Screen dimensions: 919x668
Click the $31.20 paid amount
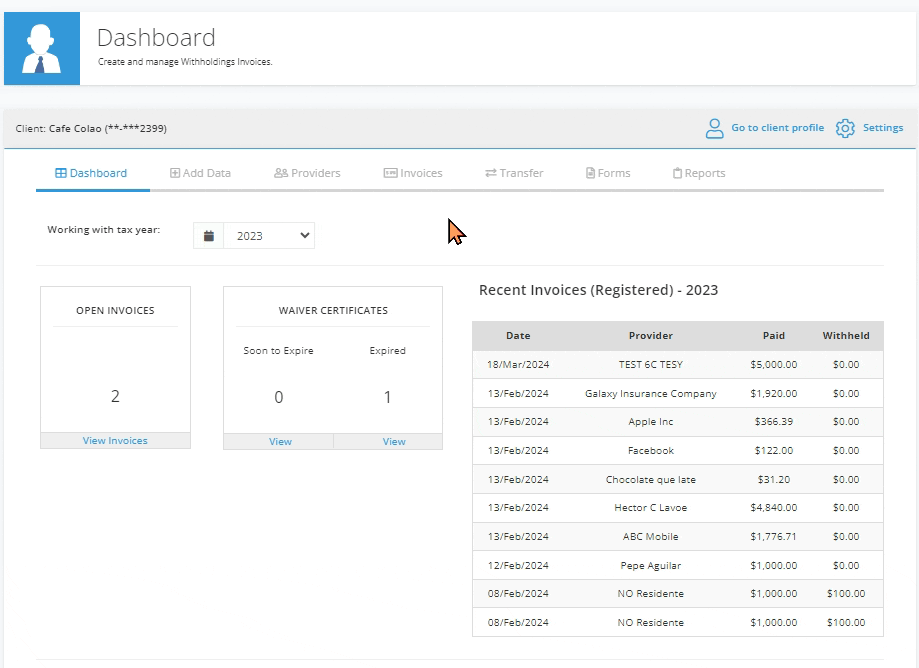pos(774,479)
